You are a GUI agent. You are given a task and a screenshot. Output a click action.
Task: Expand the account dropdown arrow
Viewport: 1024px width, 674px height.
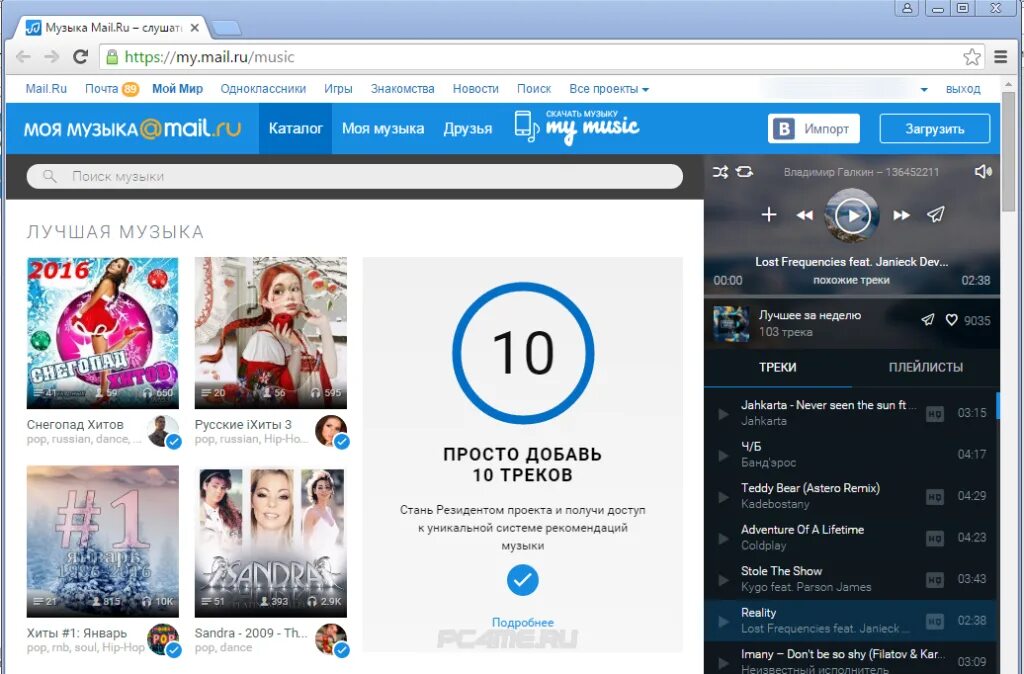pyautogui.click(x=924, y=89)
